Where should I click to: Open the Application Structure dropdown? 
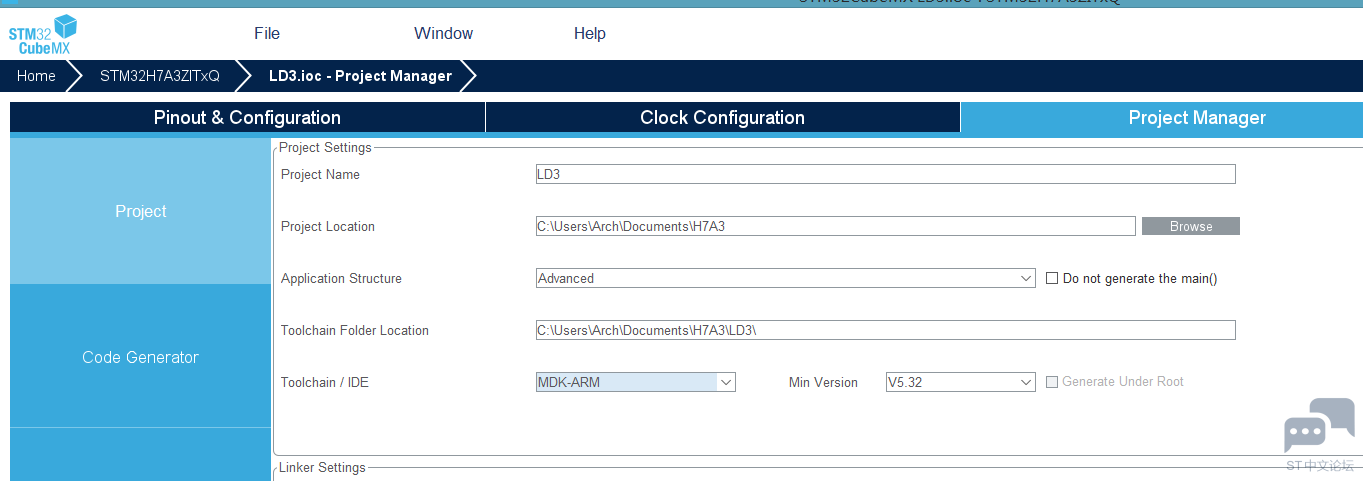click(786, 278)
